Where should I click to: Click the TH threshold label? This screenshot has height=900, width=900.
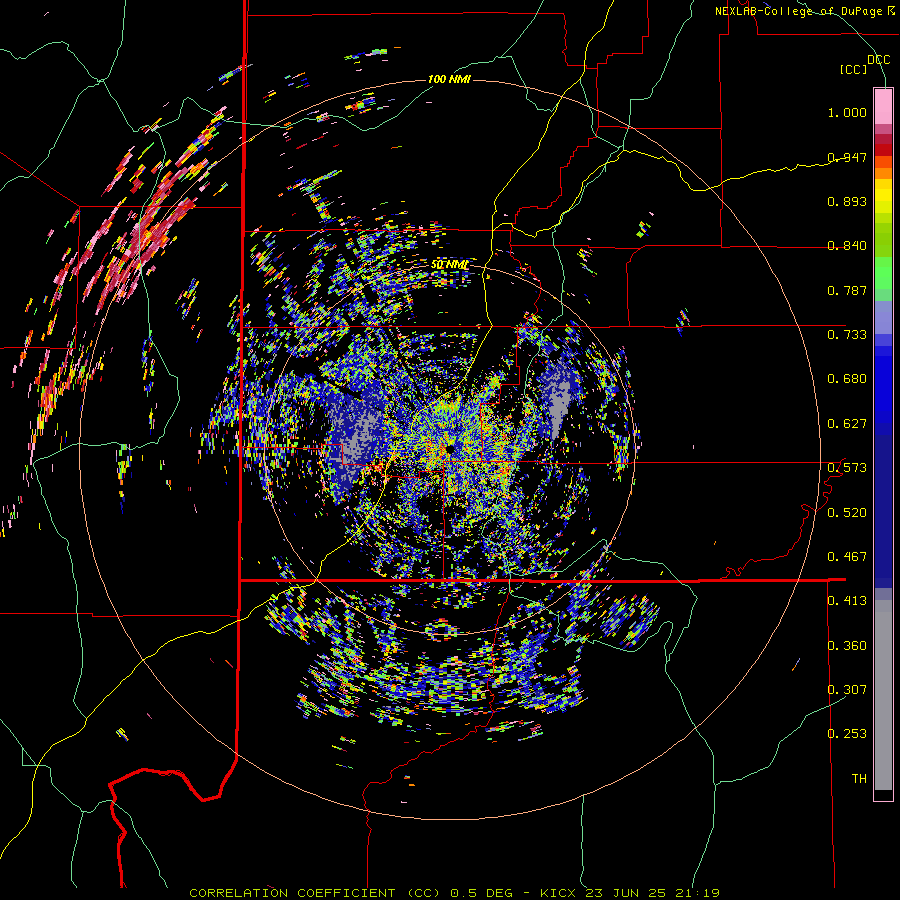(859, 779)
